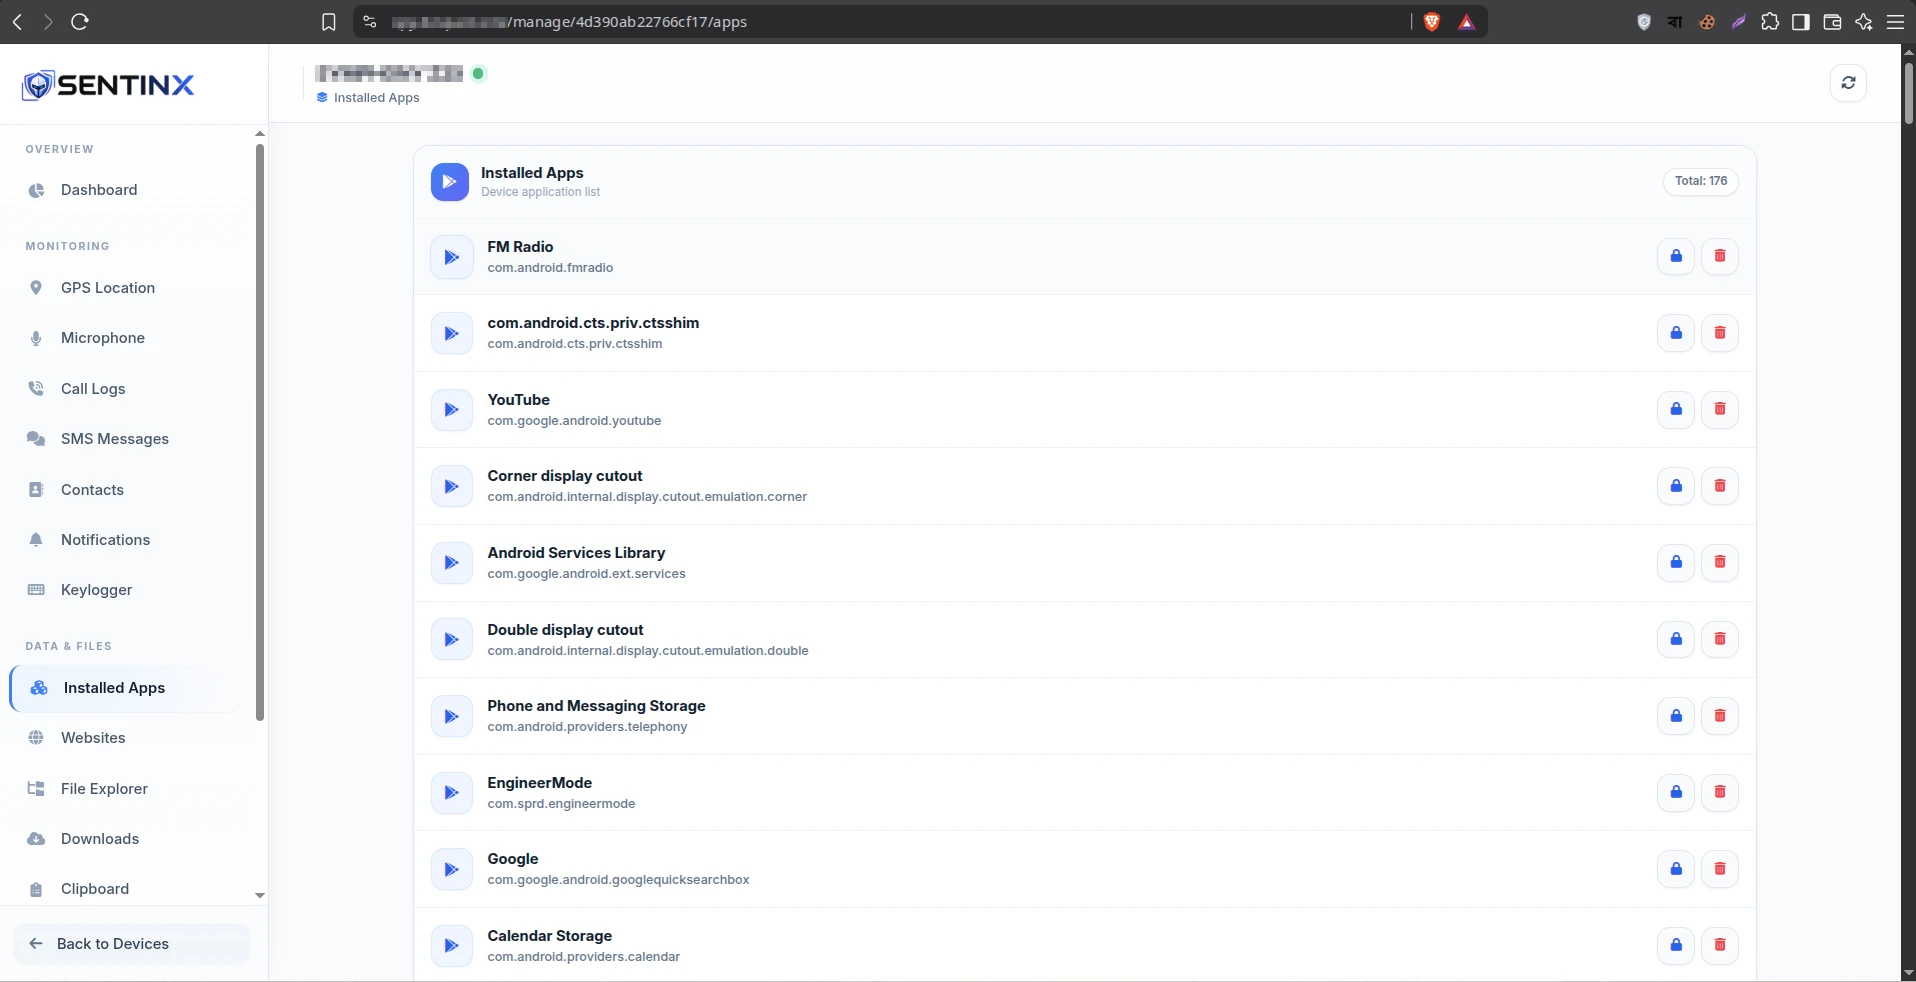Focus the browser address bar
This screenshot has width=1916, height=982.
tap(880, 22)
